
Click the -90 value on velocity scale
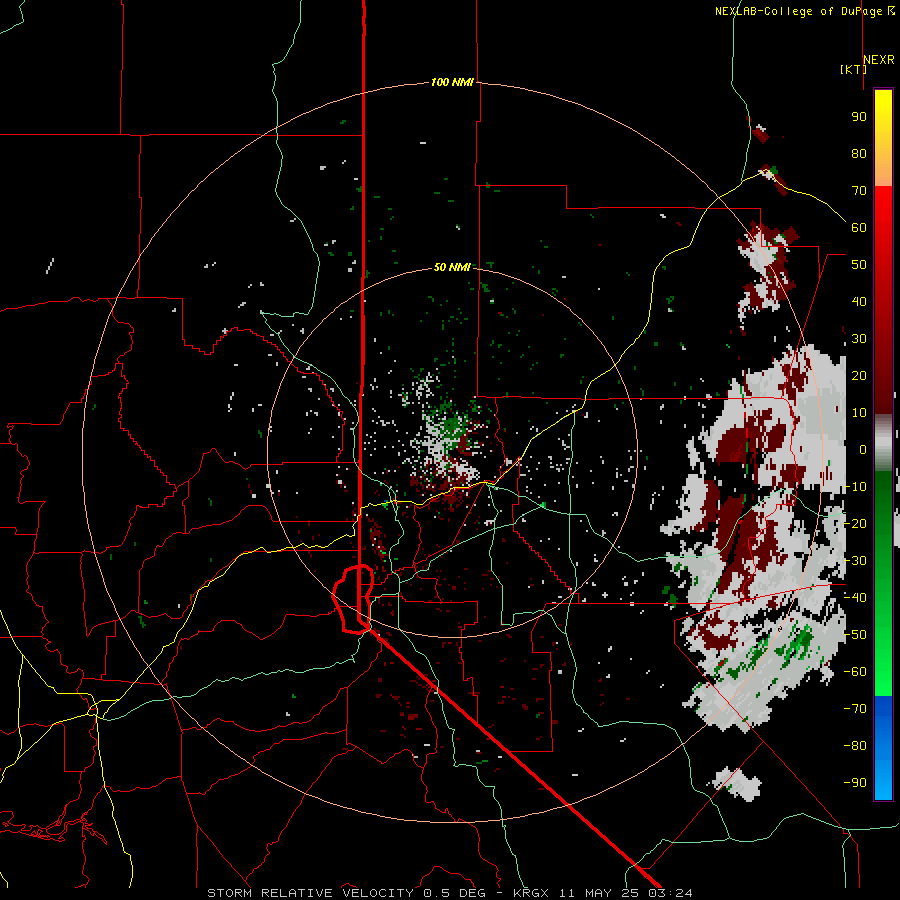point(856,783)
